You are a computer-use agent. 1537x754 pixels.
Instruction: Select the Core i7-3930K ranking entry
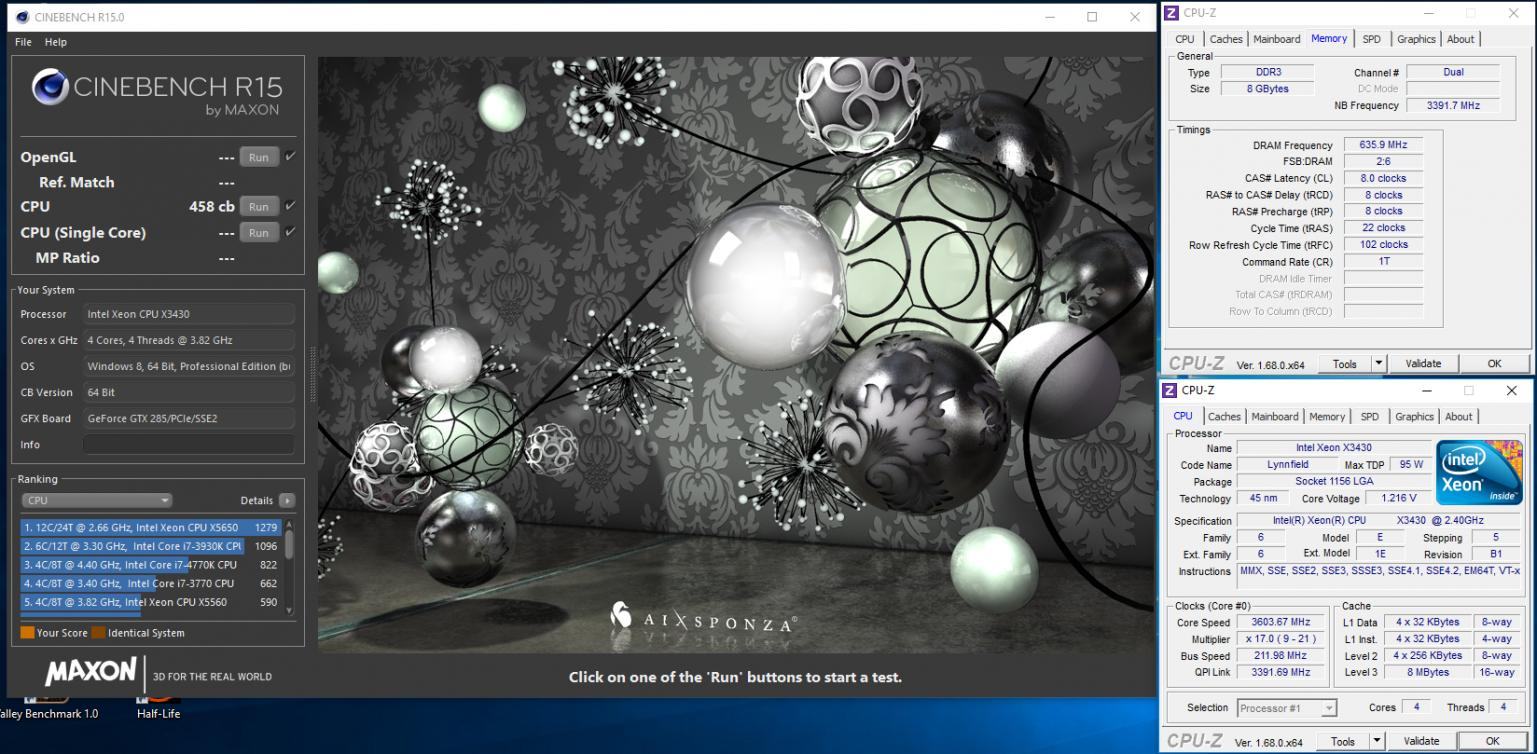(x=151, y=546)
